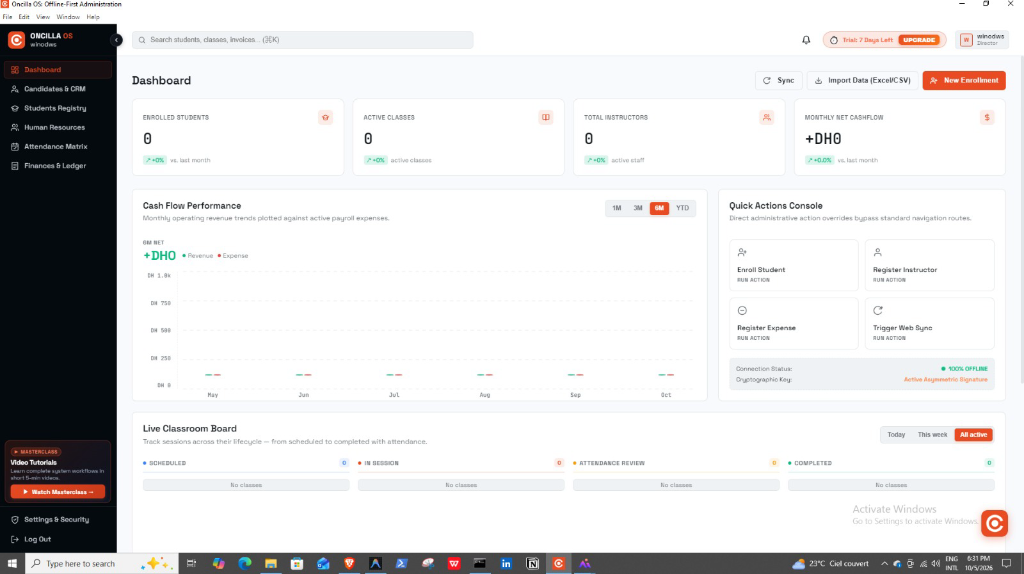Click the Sync button
Image resolution: width=1024 pixels, height=574 pixels.
778,80
